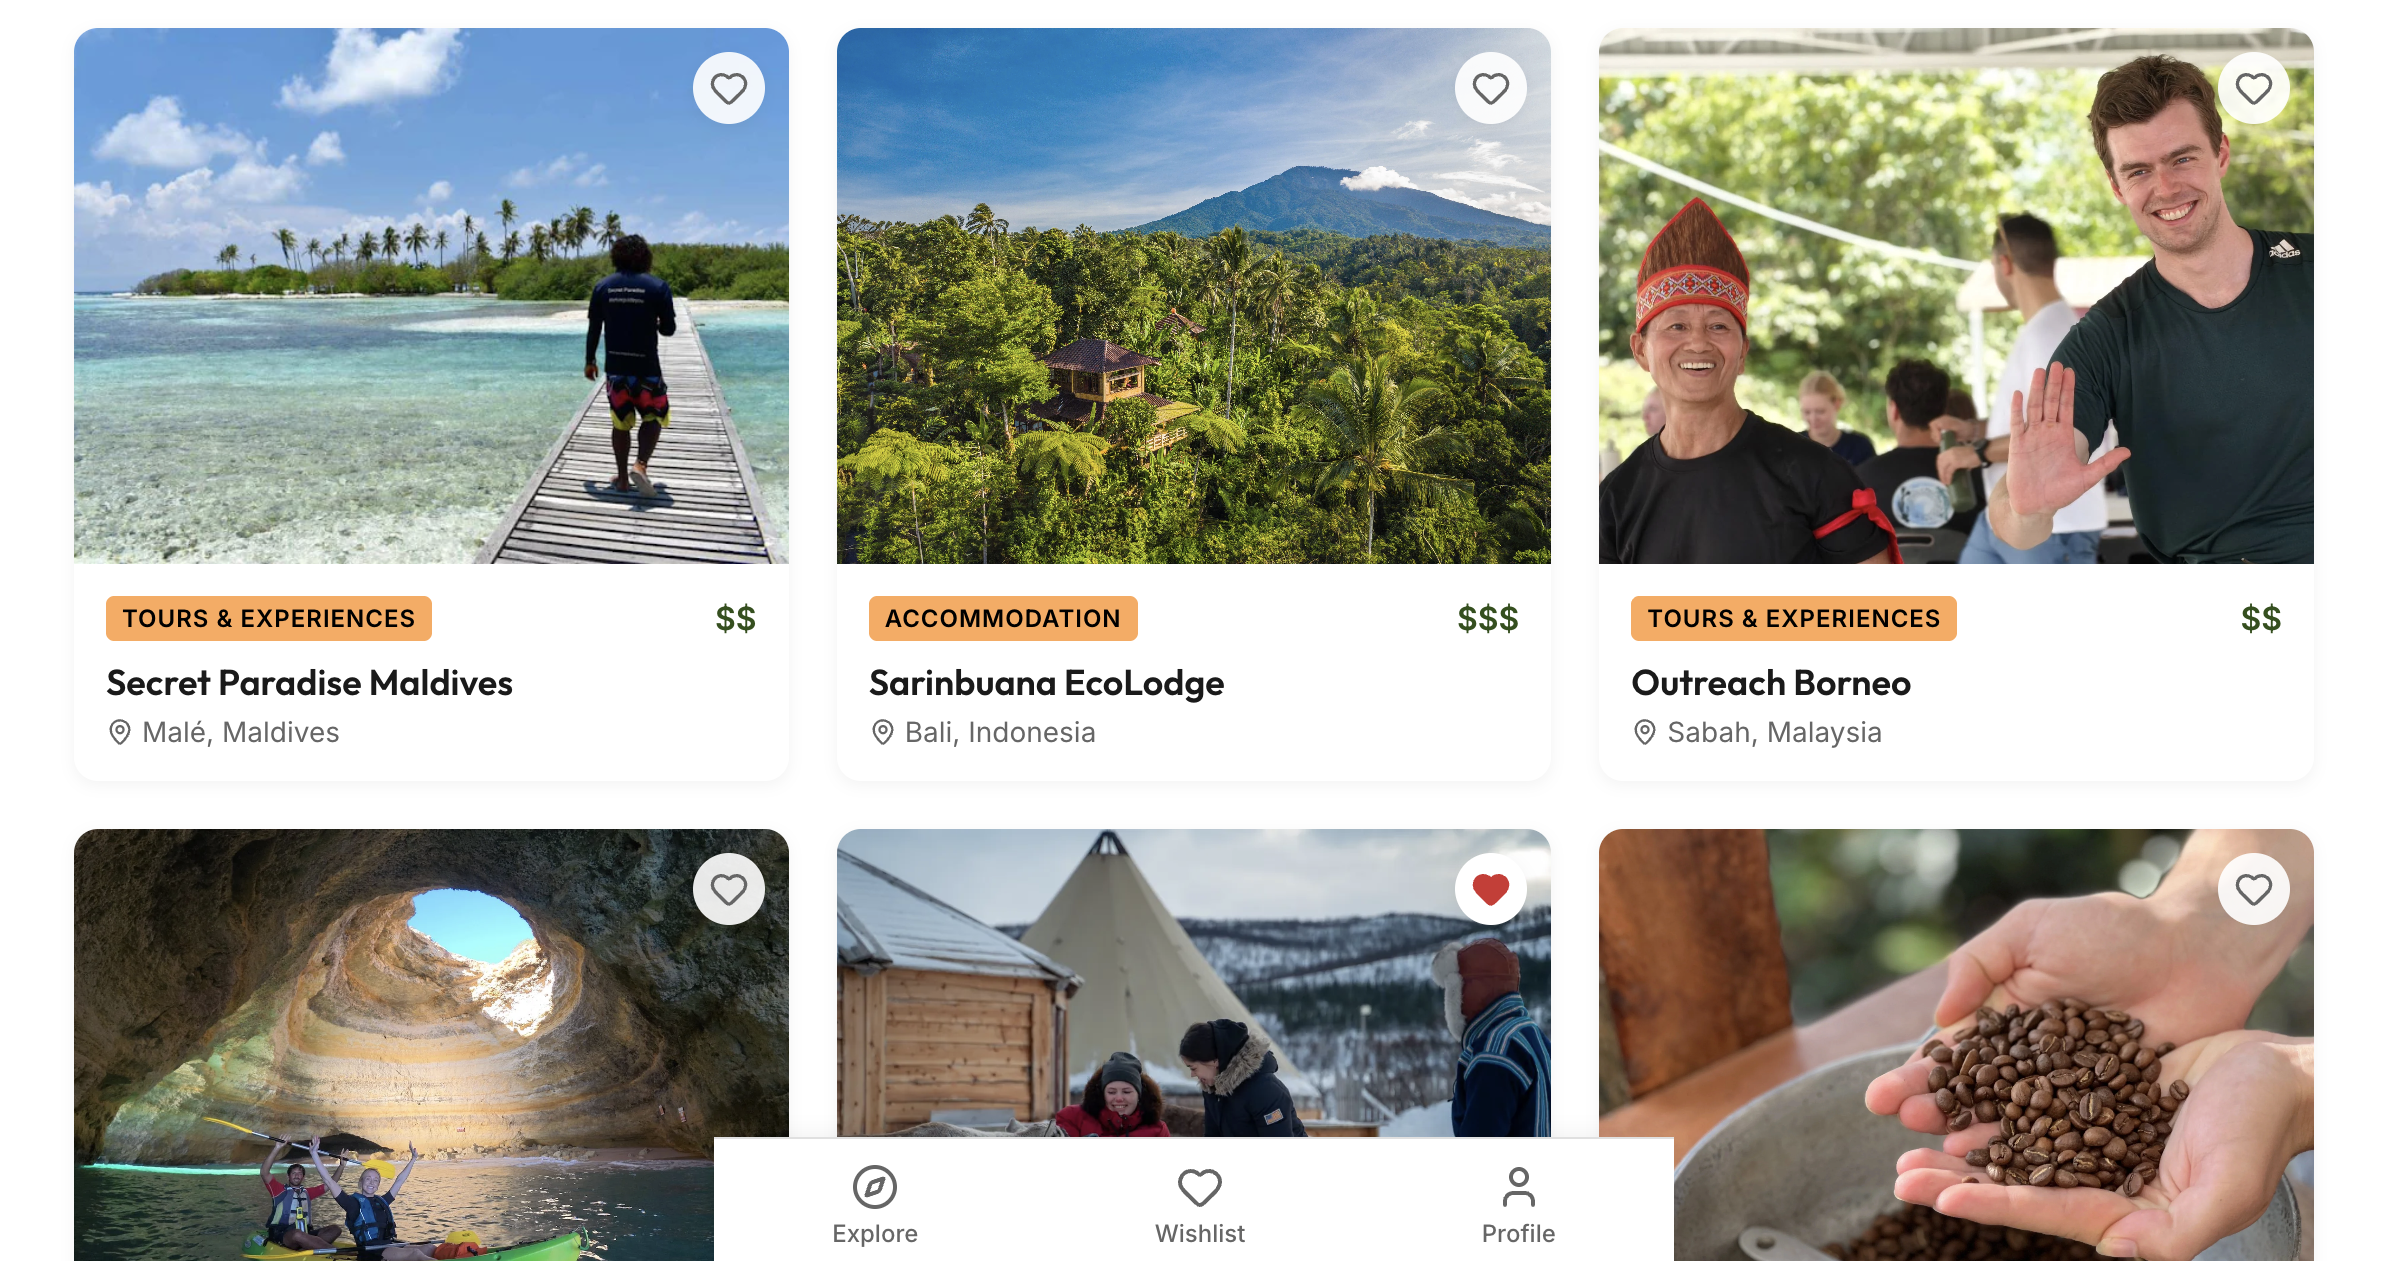Toggle the heart on Sarinbuana EcoLodge card
The height and width of the screenshot is (1261, 2392).
(x=1490, y=89)
